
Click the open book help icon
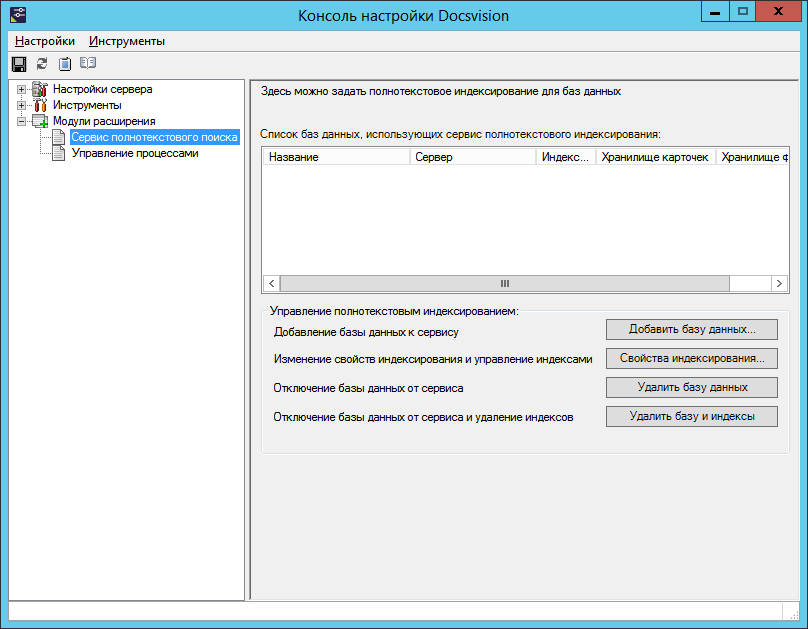tap(88, 63)
